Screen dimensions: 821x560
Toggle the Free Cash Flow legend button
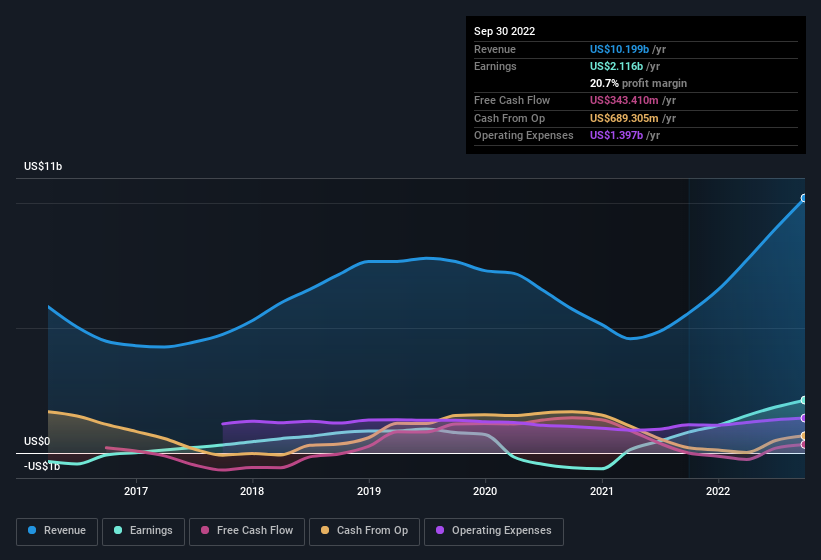(247, 531)
